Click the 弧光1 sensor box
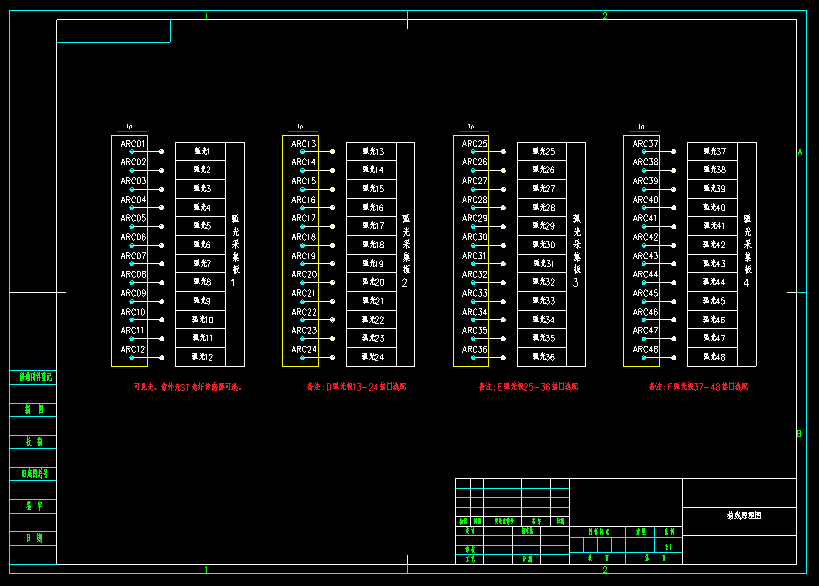Screen dimensions: 819x586 [201, 152]
